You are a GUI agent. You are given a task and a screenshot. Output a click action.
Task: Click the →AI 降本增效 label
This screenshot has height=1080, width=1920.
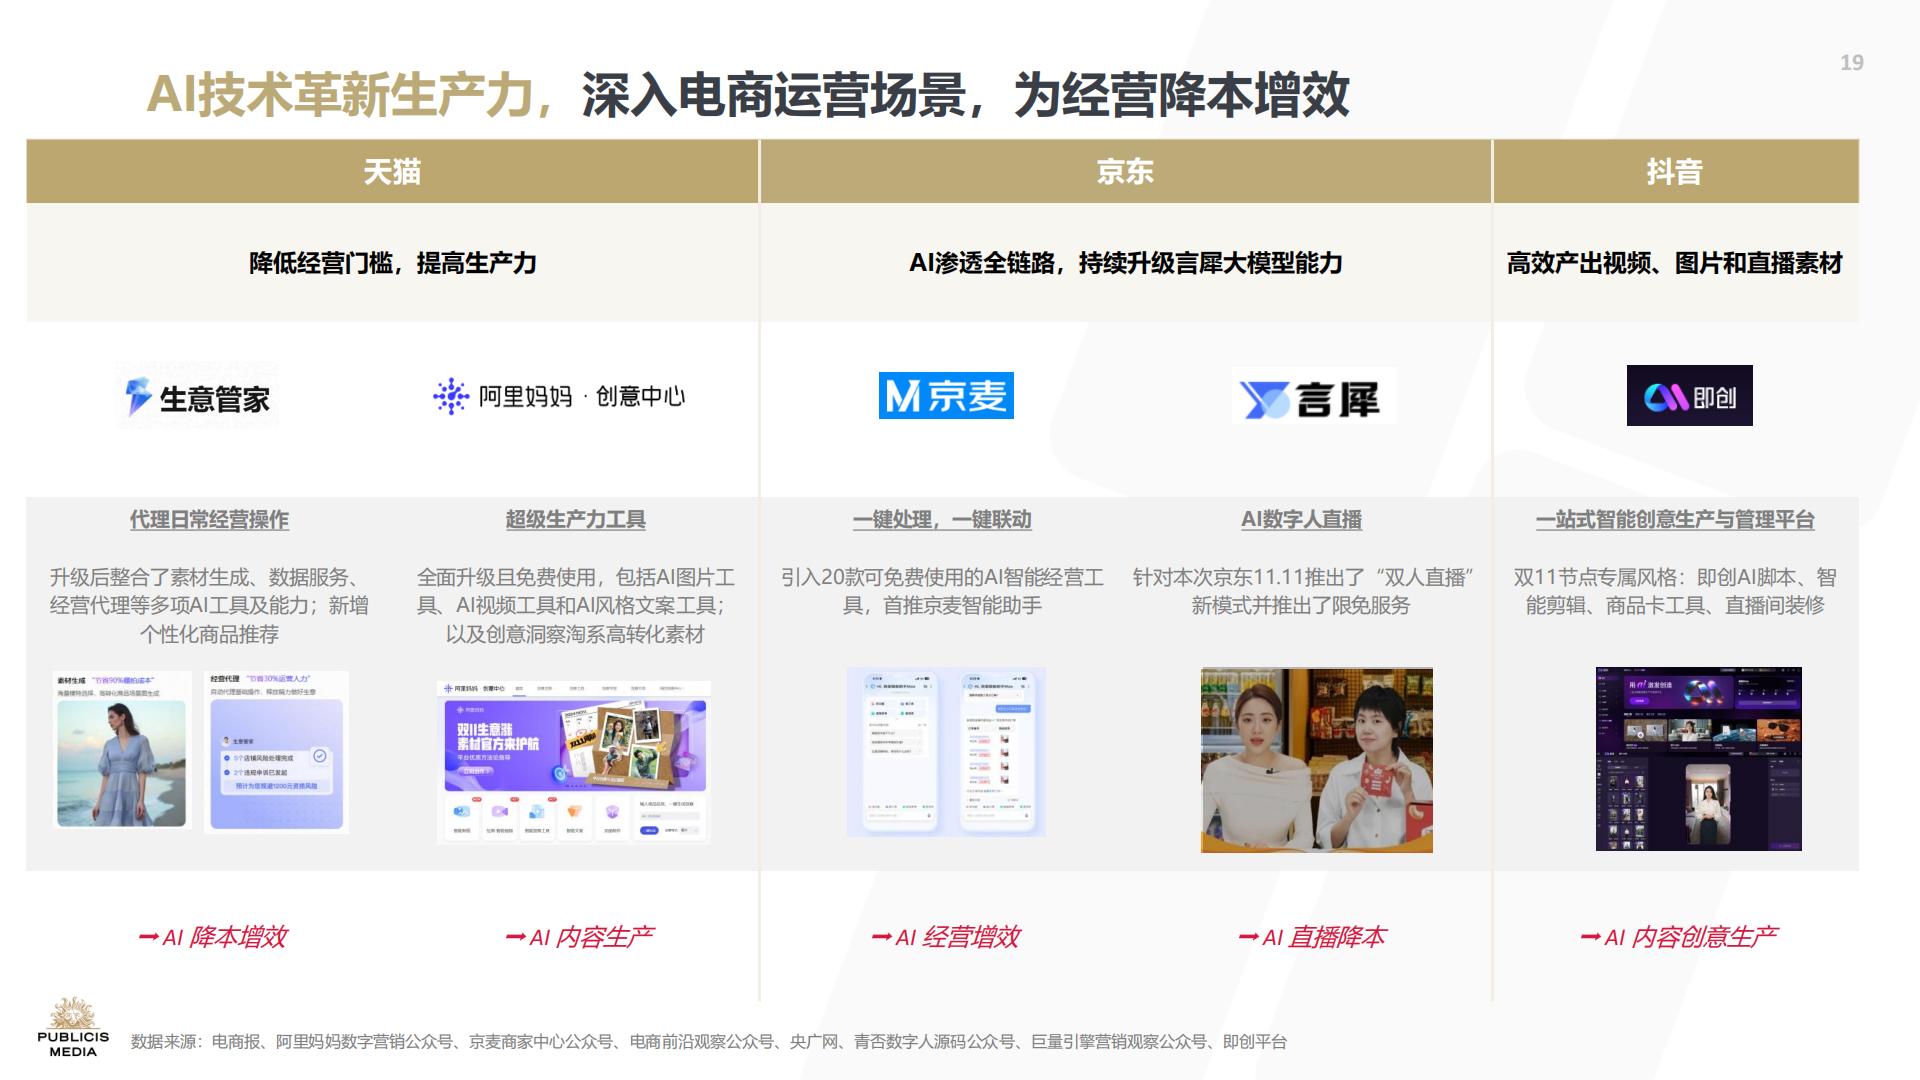[212, 937]
